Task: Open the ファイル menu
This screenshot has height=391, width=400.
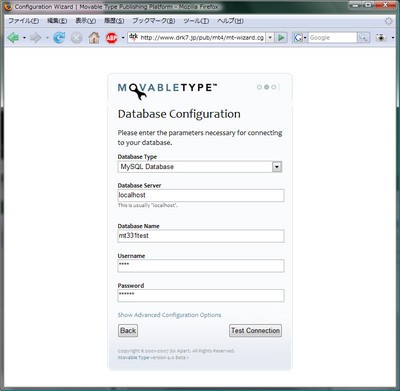Action: coord(24,21)
